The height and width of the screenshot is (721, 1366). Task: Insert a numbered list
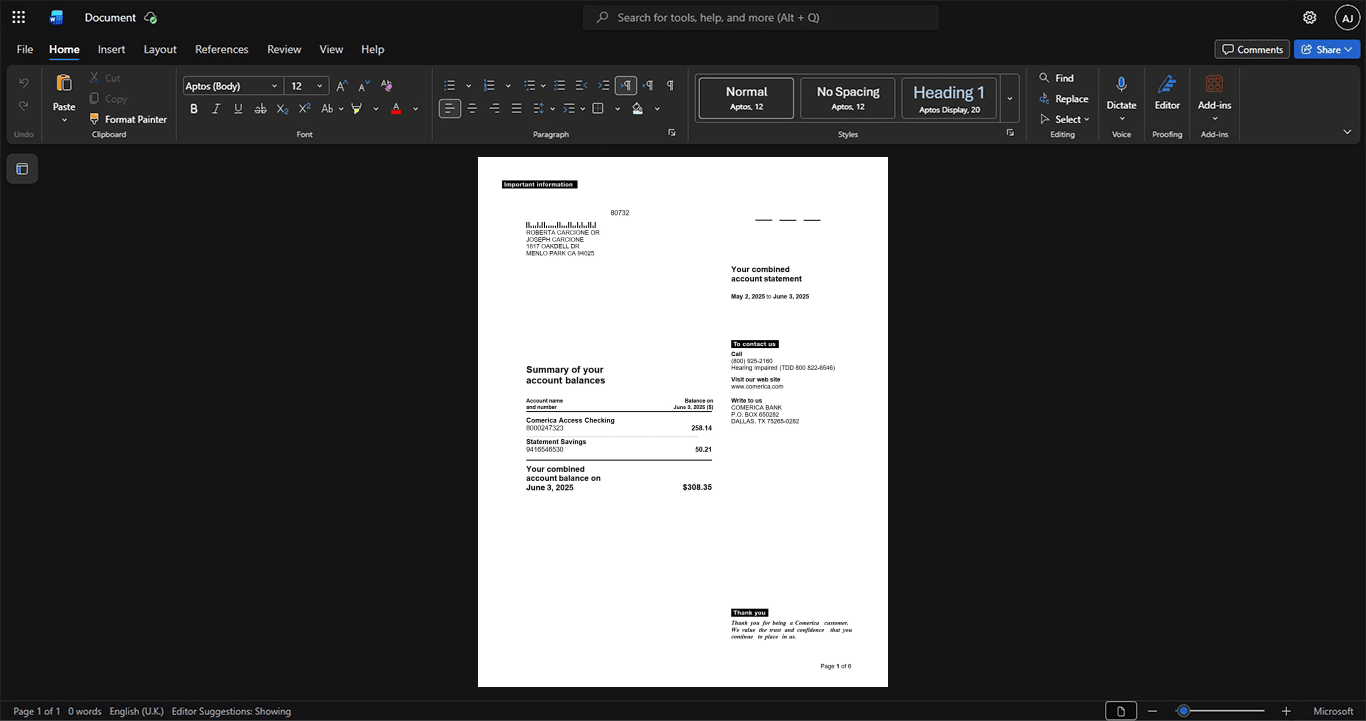pos(489,86)
